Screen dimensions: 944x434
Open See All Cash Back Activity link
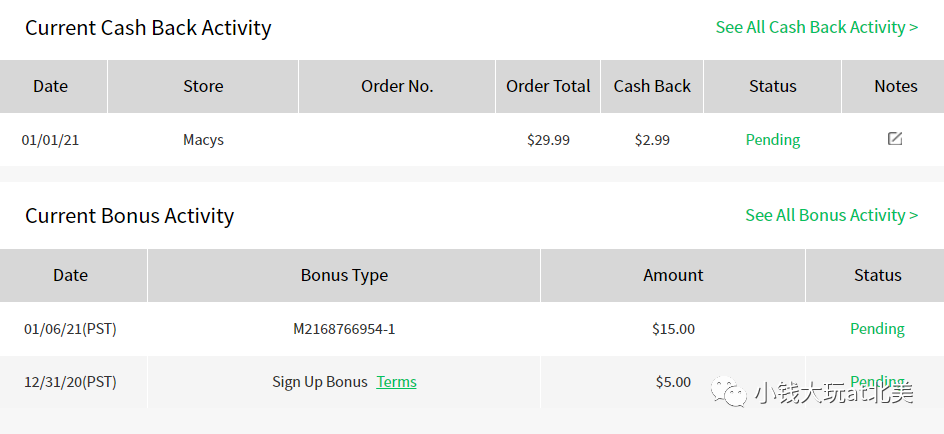[x=816, y=27]
